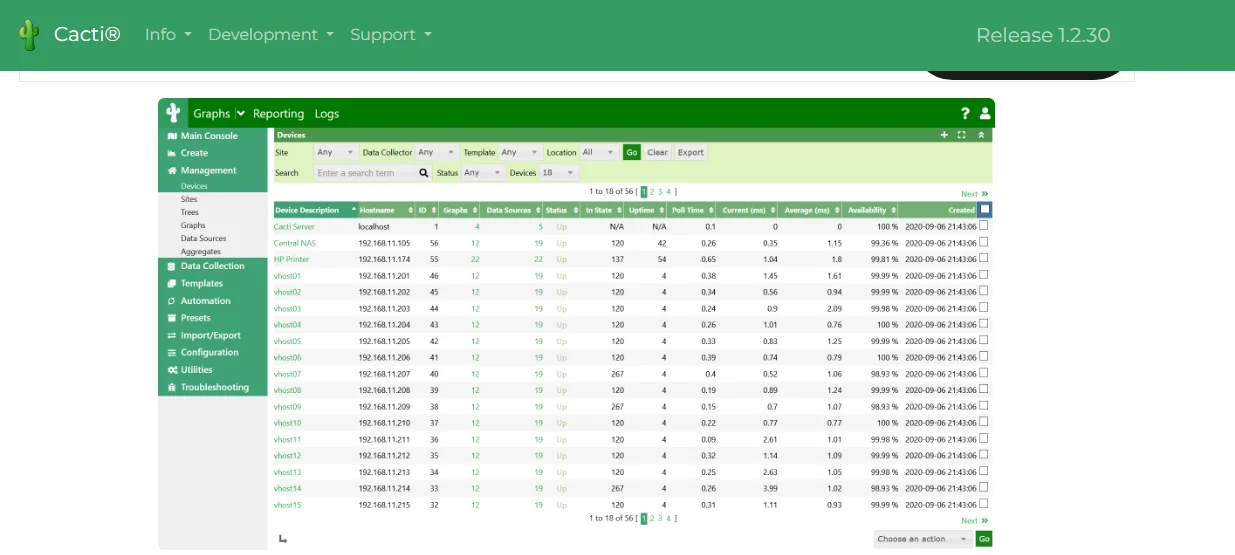Switch to the Reporting tab
The image size is (1235, 555).
(x=278, y=114)
